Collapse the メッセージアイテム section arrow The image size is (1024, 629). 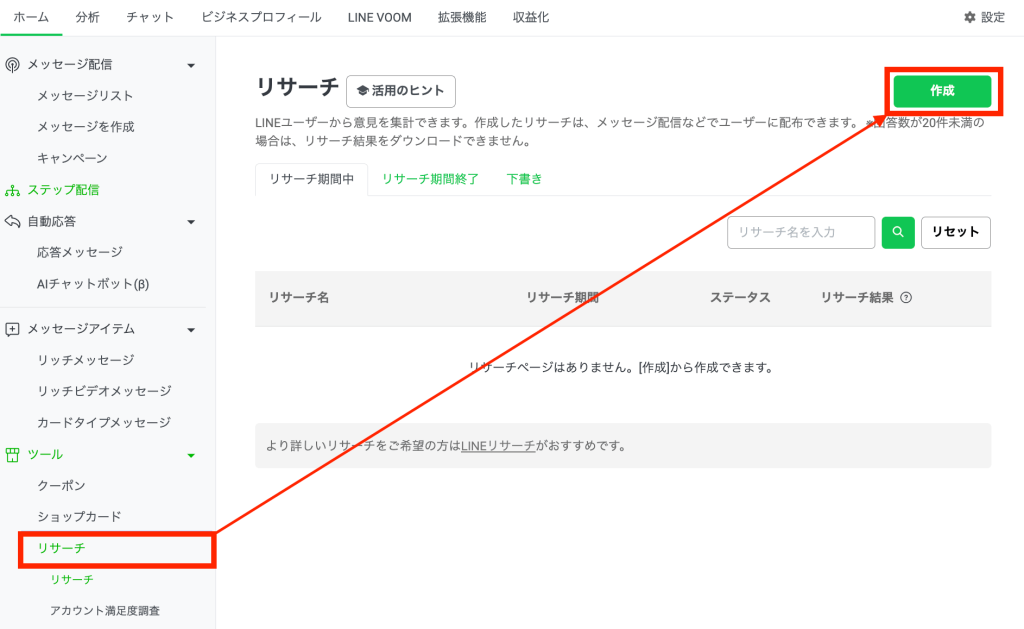pos(191,330)
